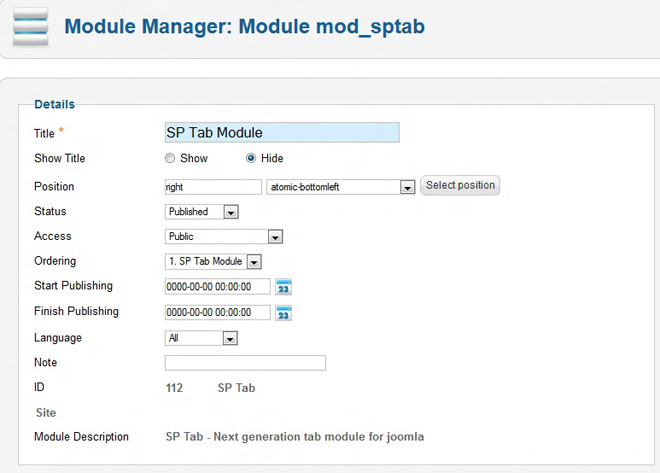The height and width of the screenshot is (473, 660).
Task: Open the Language All dropdown
Action: click(x=230, y=339)
